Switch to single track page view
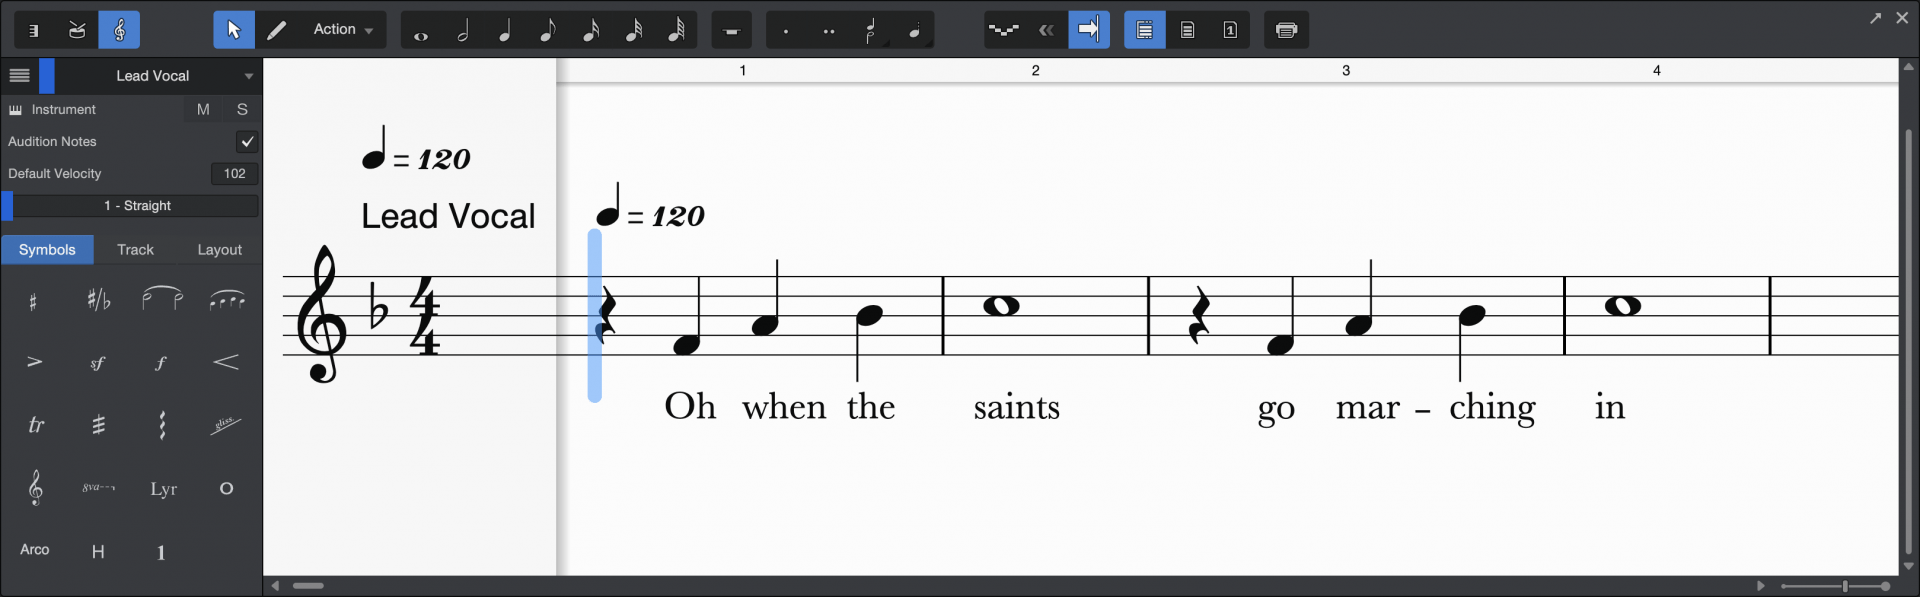The image size is (1920, 597). pyautogui.click(x=1230, y=30)
